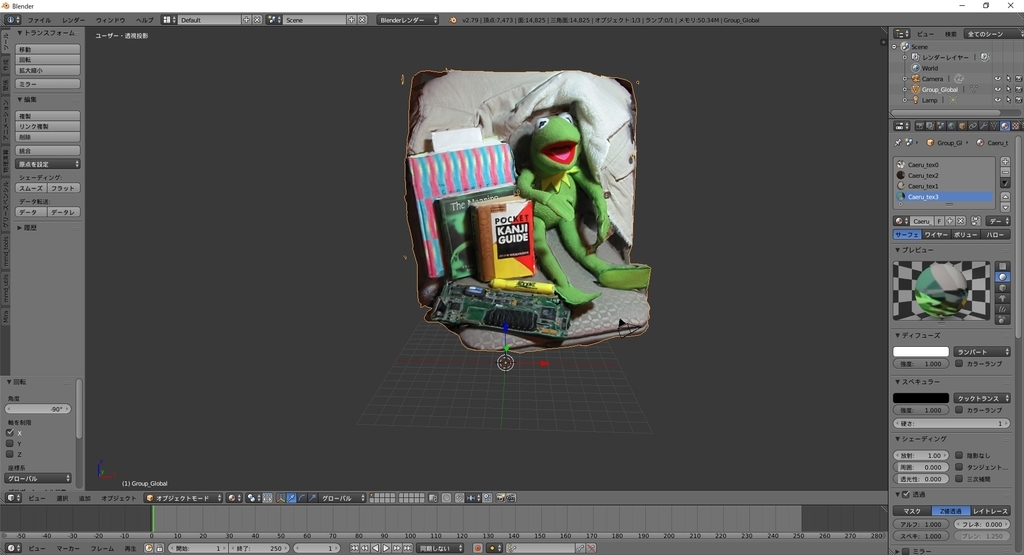Viewport: 1024px width, 555px height.
Task: Click the スムーズ shading button
Action: (31, 188)
